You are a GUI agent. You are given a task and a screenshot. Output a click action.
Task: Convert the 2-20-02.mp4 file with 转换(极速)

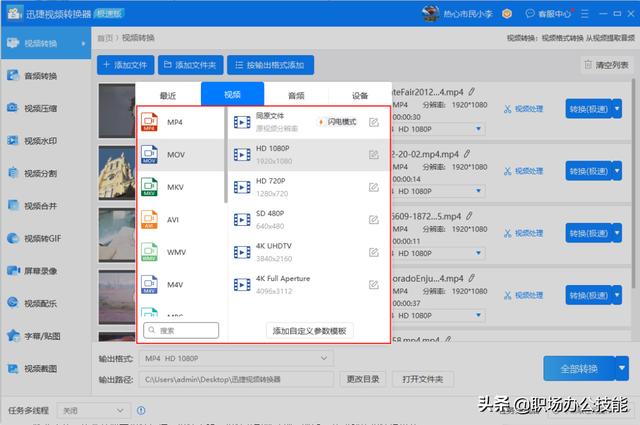[x=589, y=171]
